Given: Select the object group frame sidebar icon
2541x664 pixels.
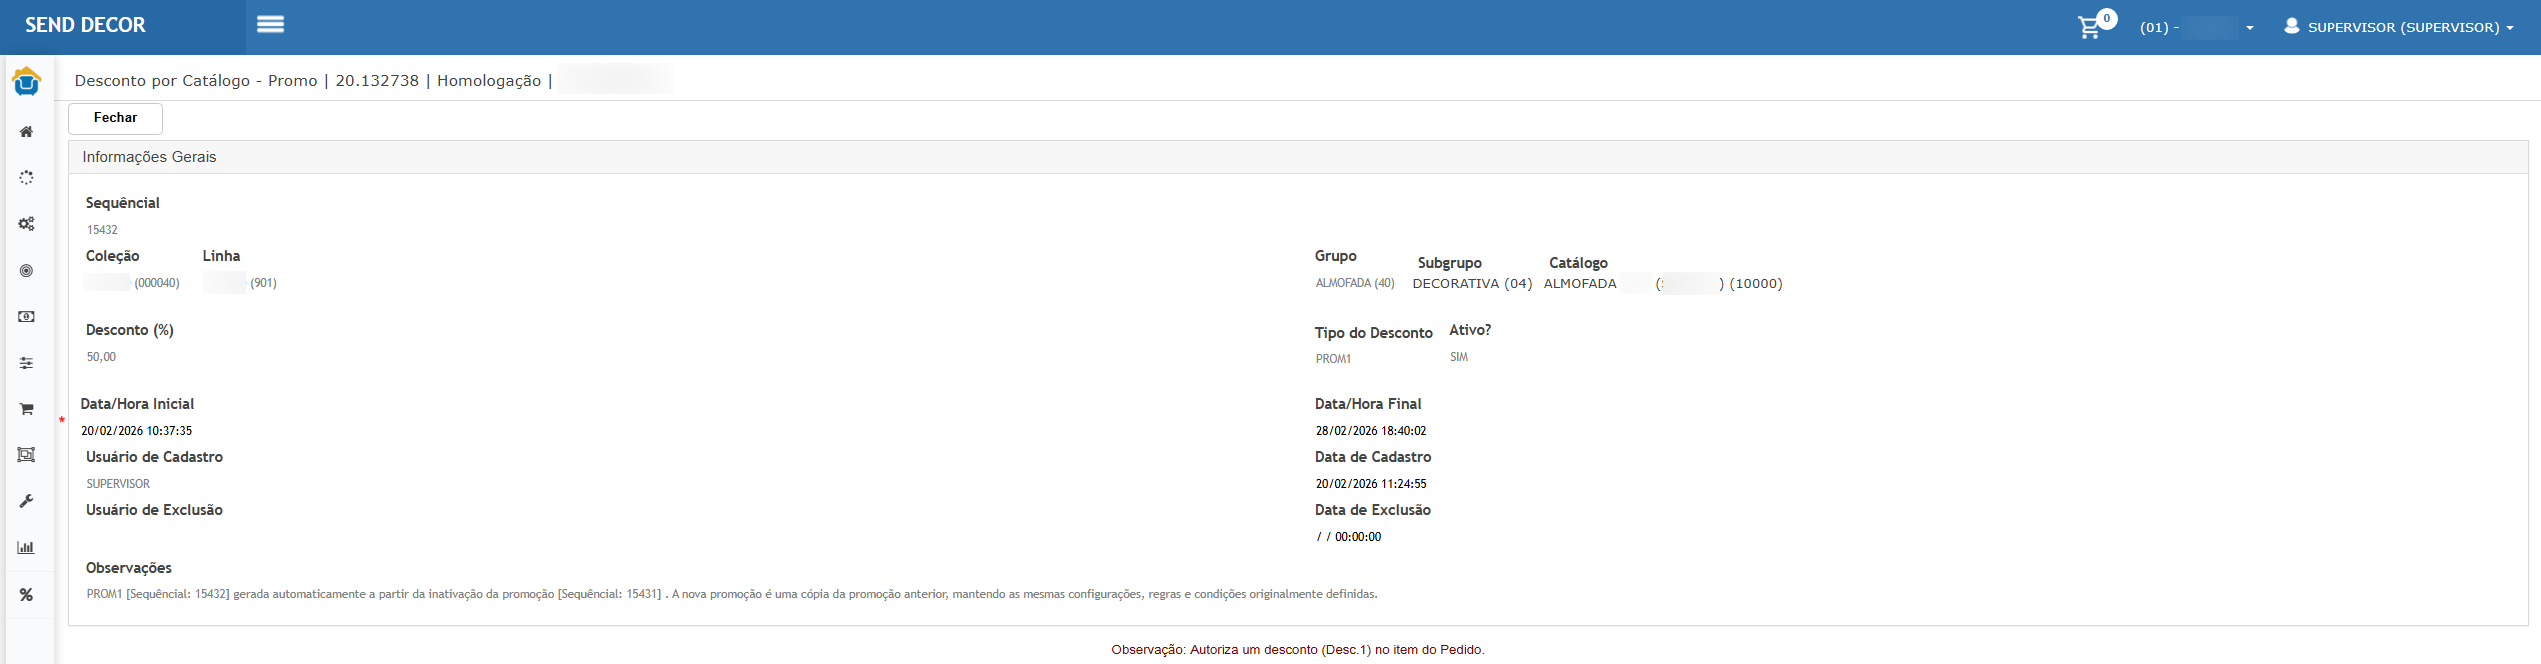Looking at the screenshot, I should 26,455.
